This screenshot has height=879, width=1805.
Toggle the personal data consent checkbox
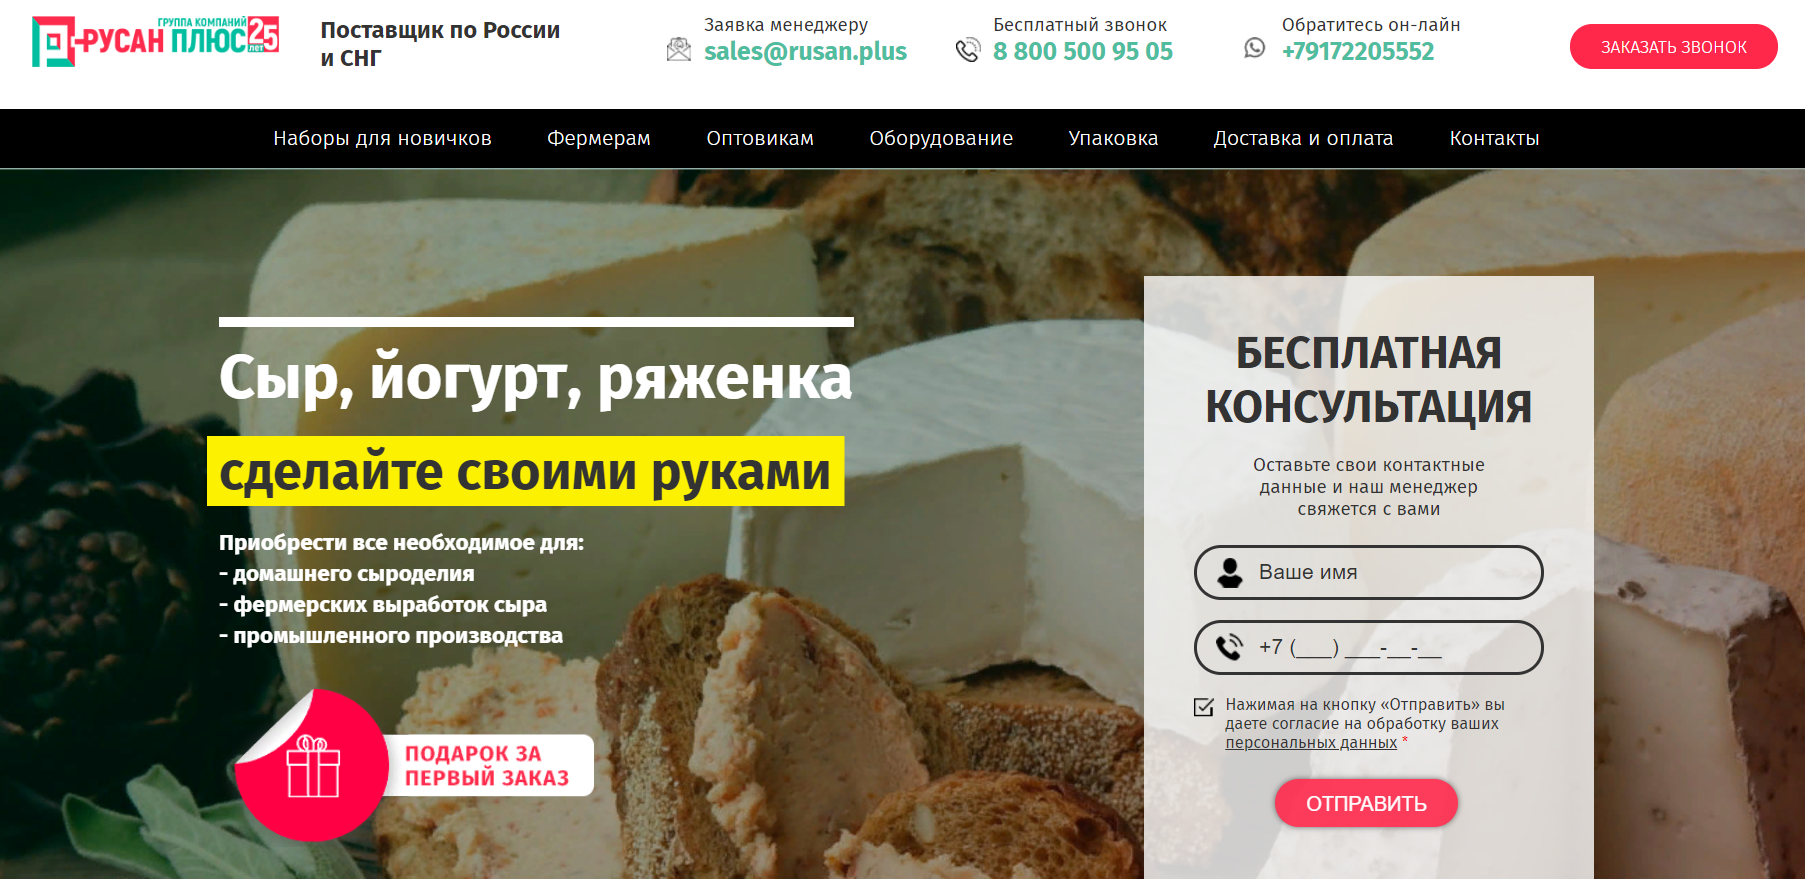[1204, 707]
